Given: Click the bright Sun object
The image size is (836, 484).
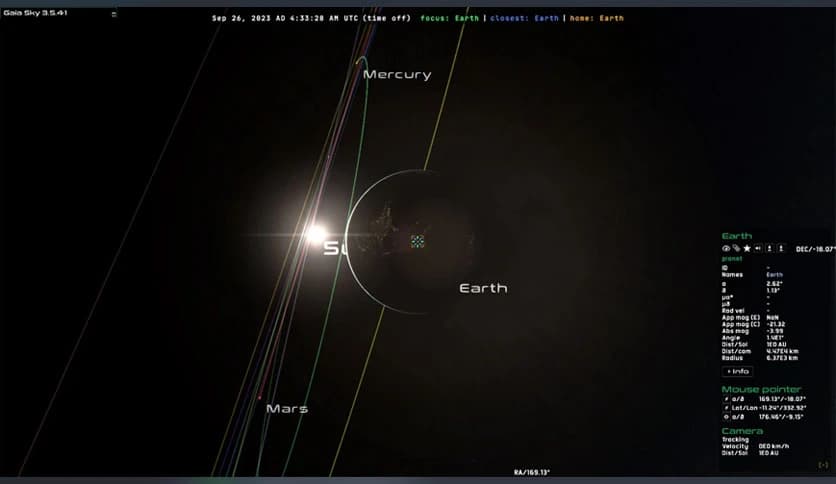Looking at the screenshot, I should [317, 234].
